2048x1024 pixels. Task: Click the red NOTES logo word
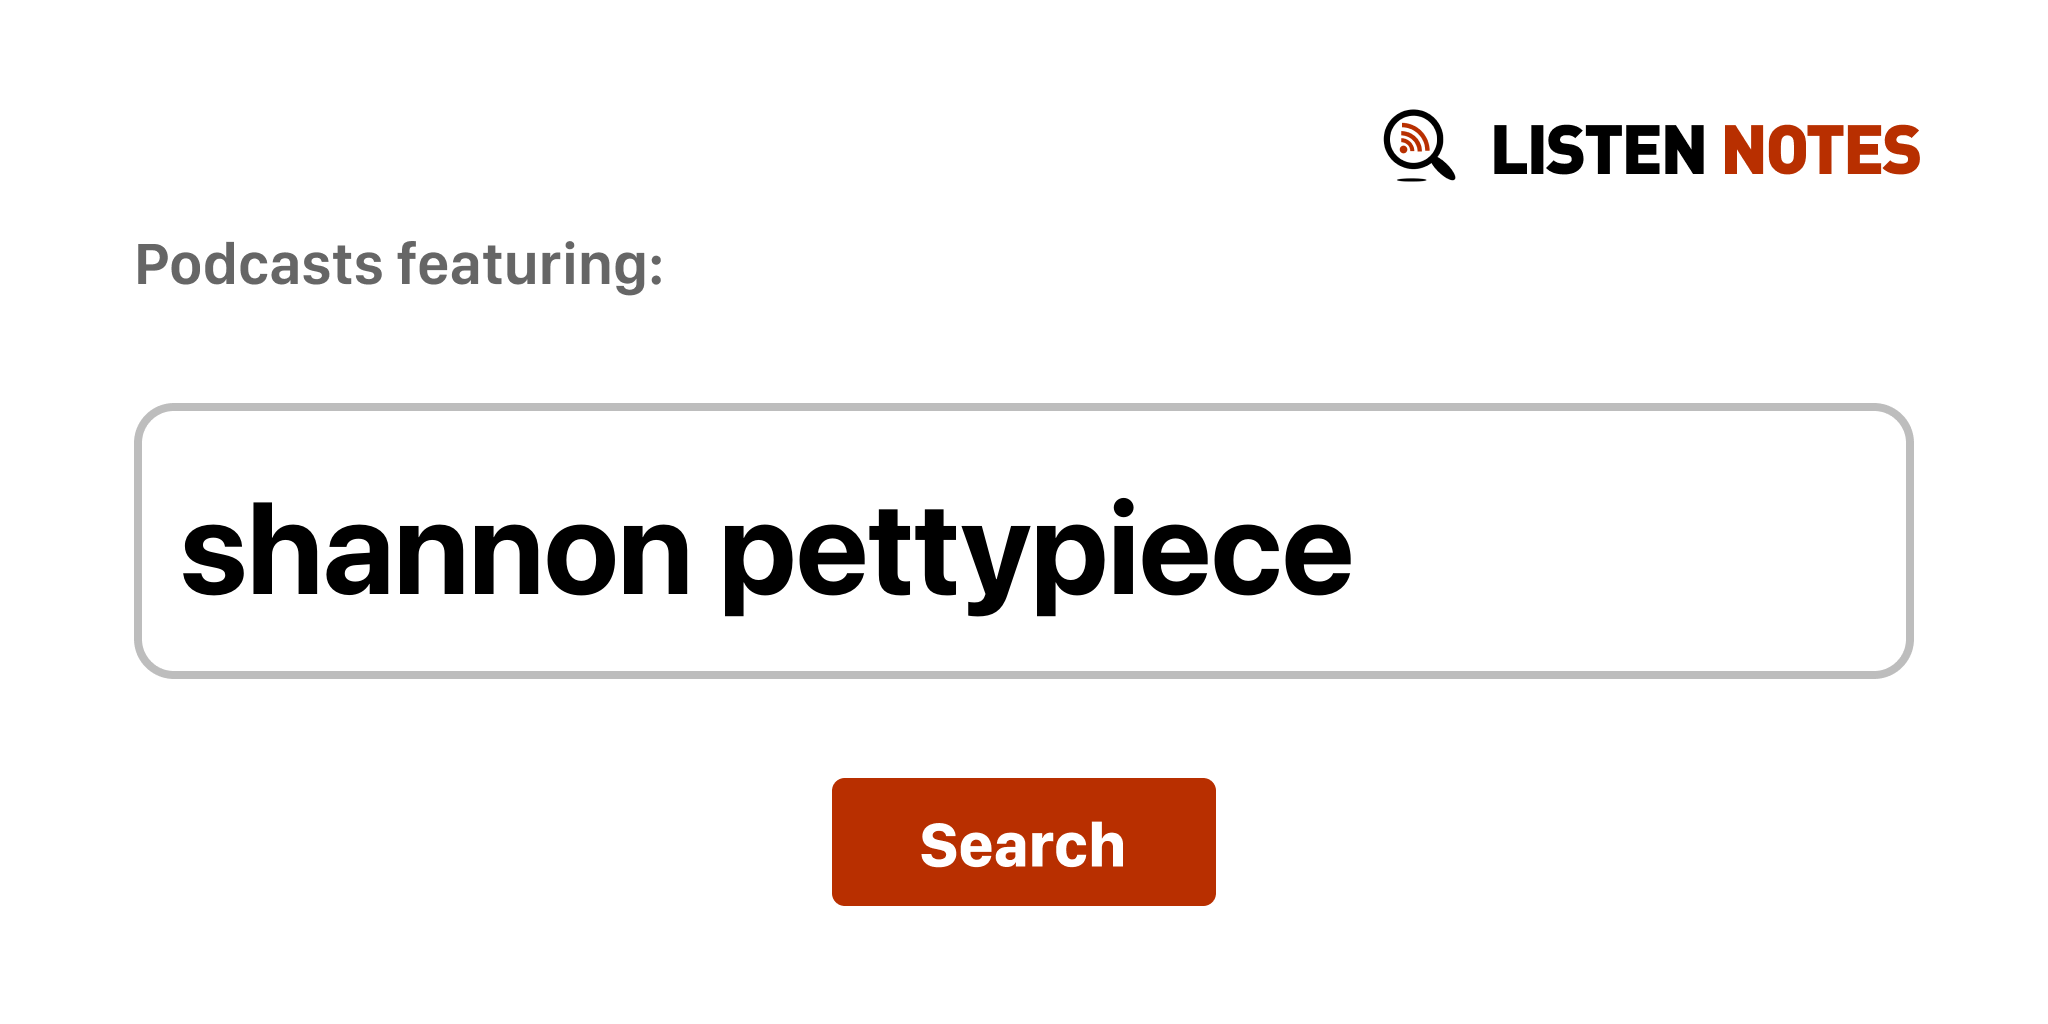coord(1821,151)
